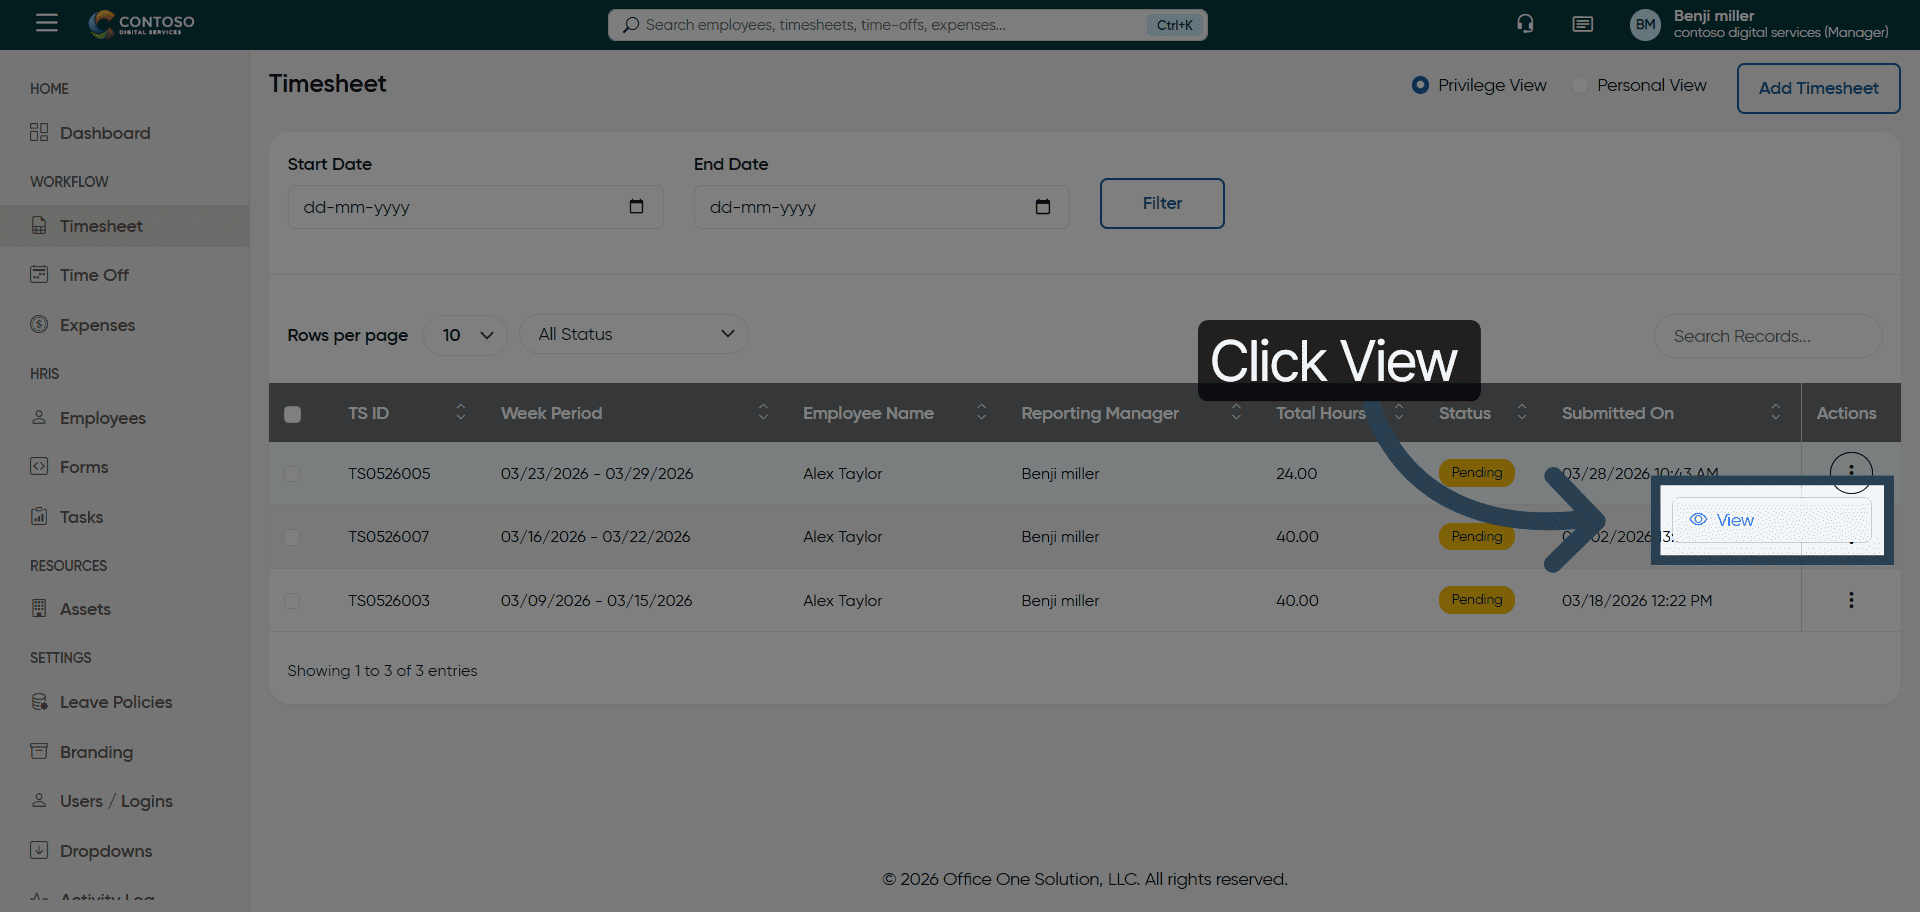Select the Personal View radio button
This screenshot has width=1920, height=912.
pos(1580,86)
